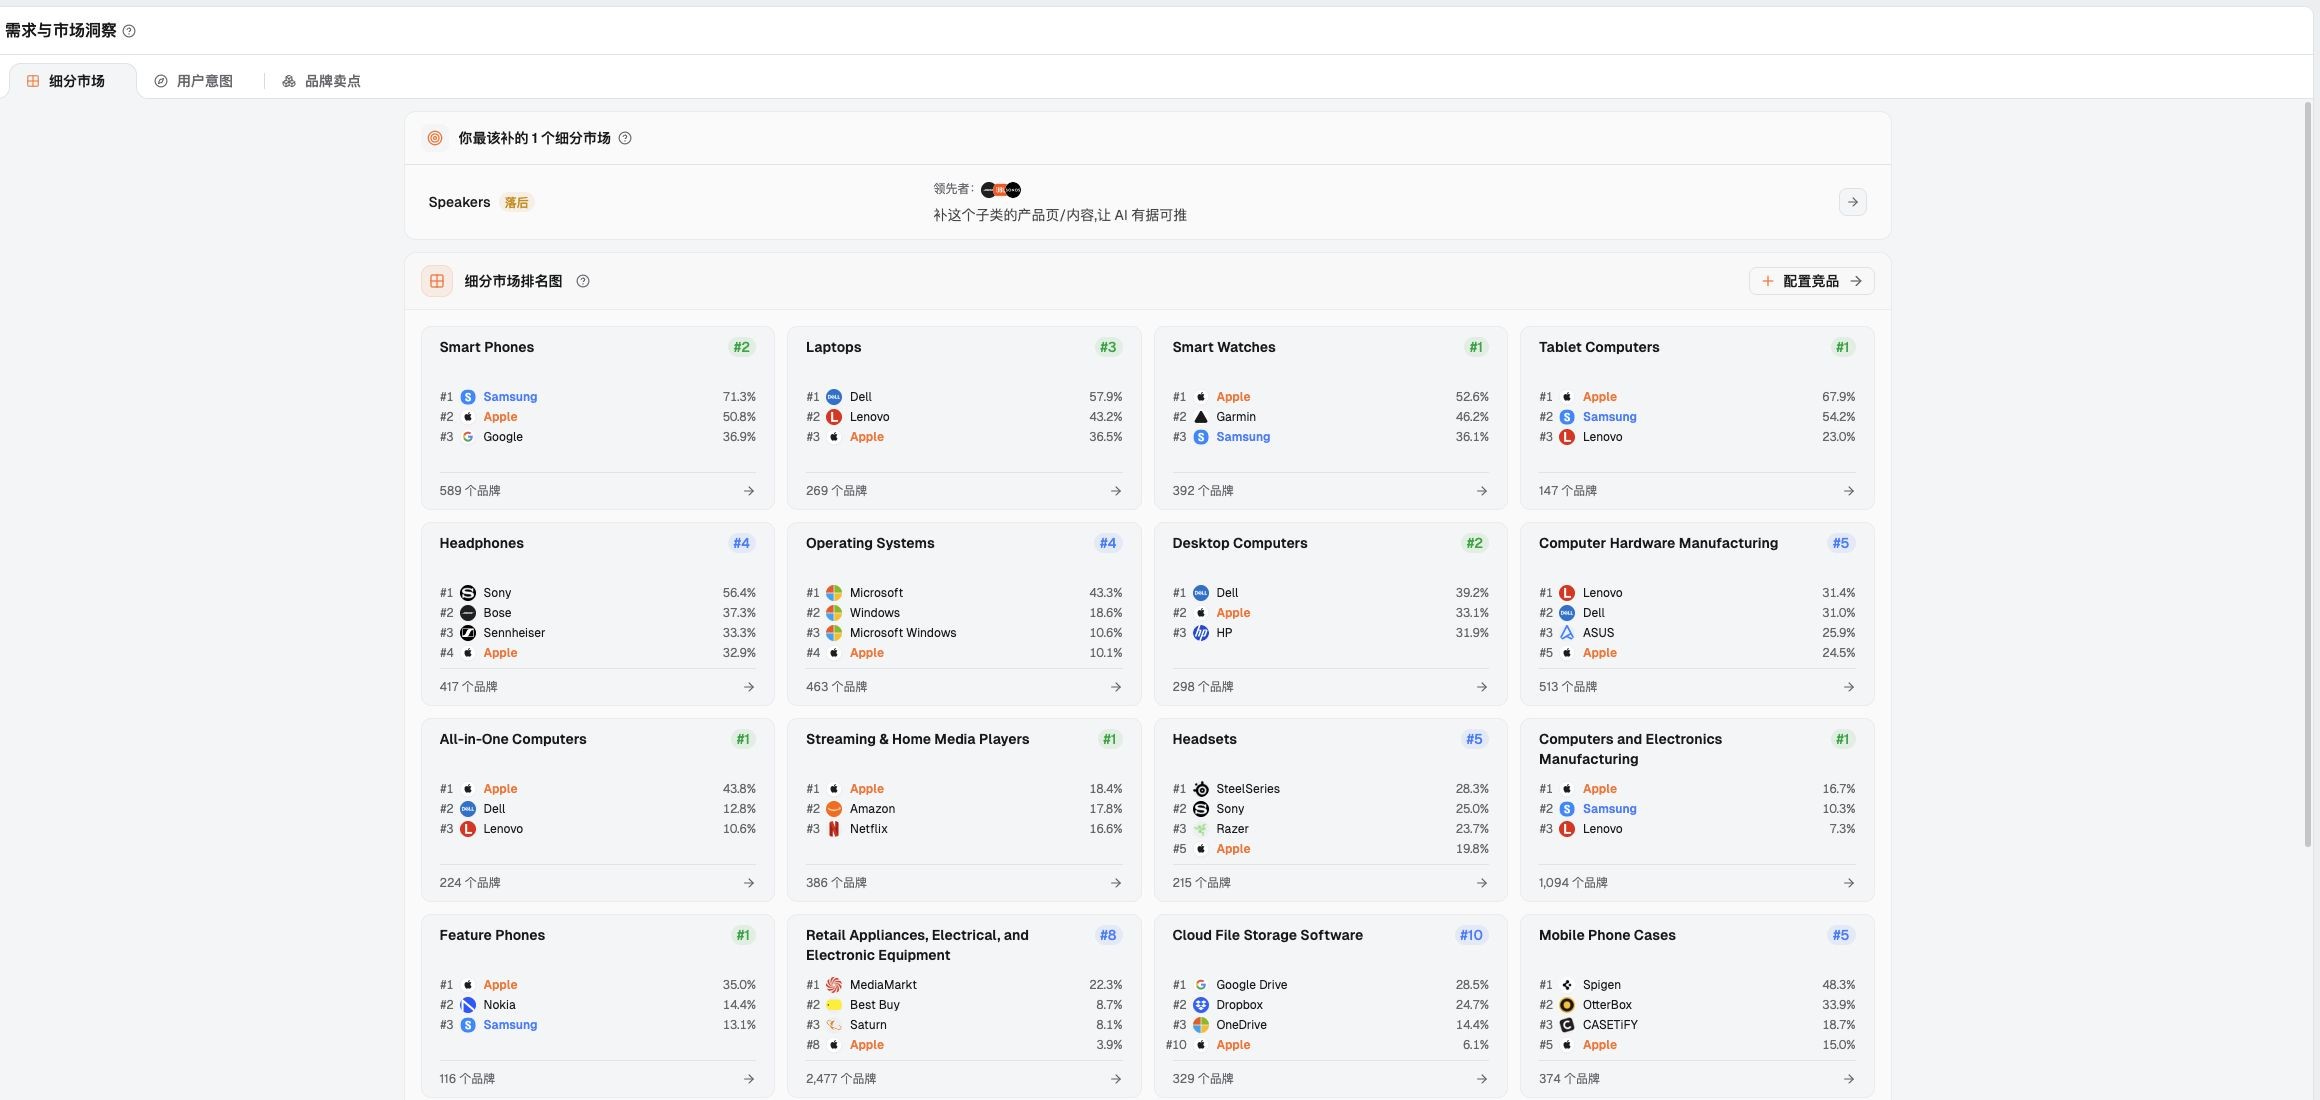Select Nokia row in Feature Phones

[x=597, y=1005]
